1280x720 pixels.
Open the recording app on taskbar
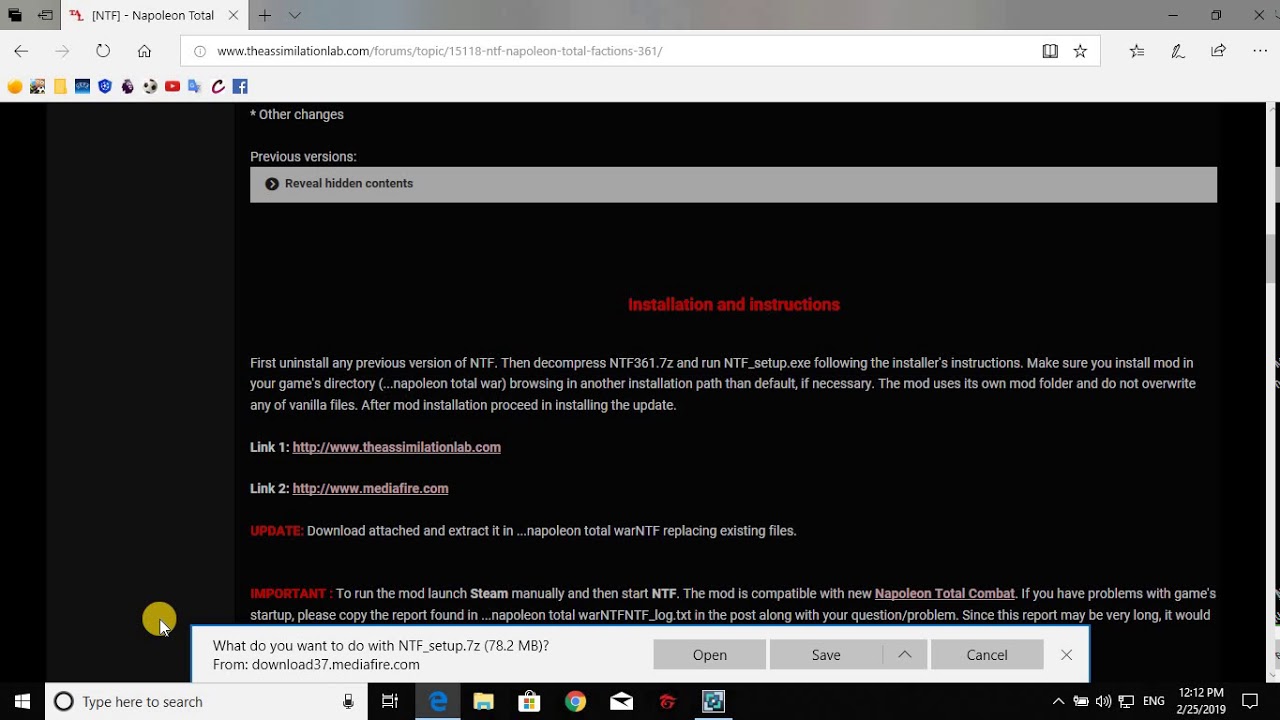pos(713,702)
